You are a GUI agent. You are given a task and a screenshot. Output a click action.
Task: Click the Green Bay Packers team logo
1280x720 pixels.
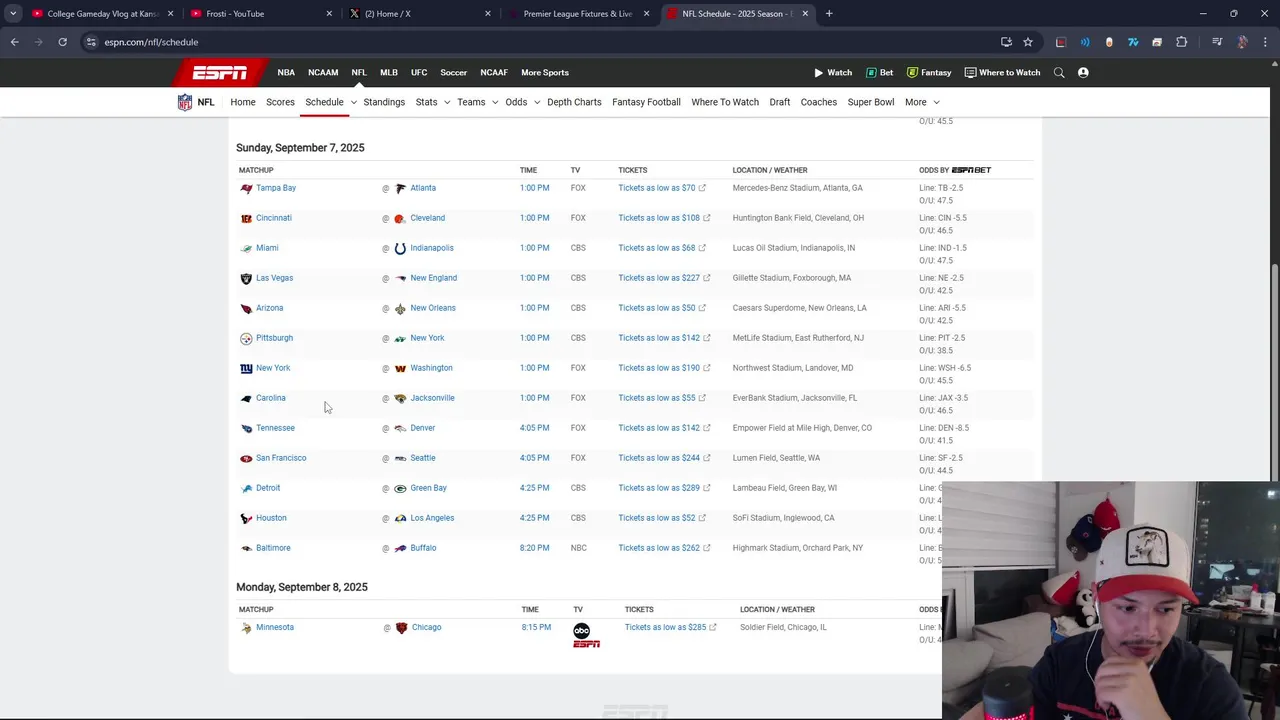400,488
